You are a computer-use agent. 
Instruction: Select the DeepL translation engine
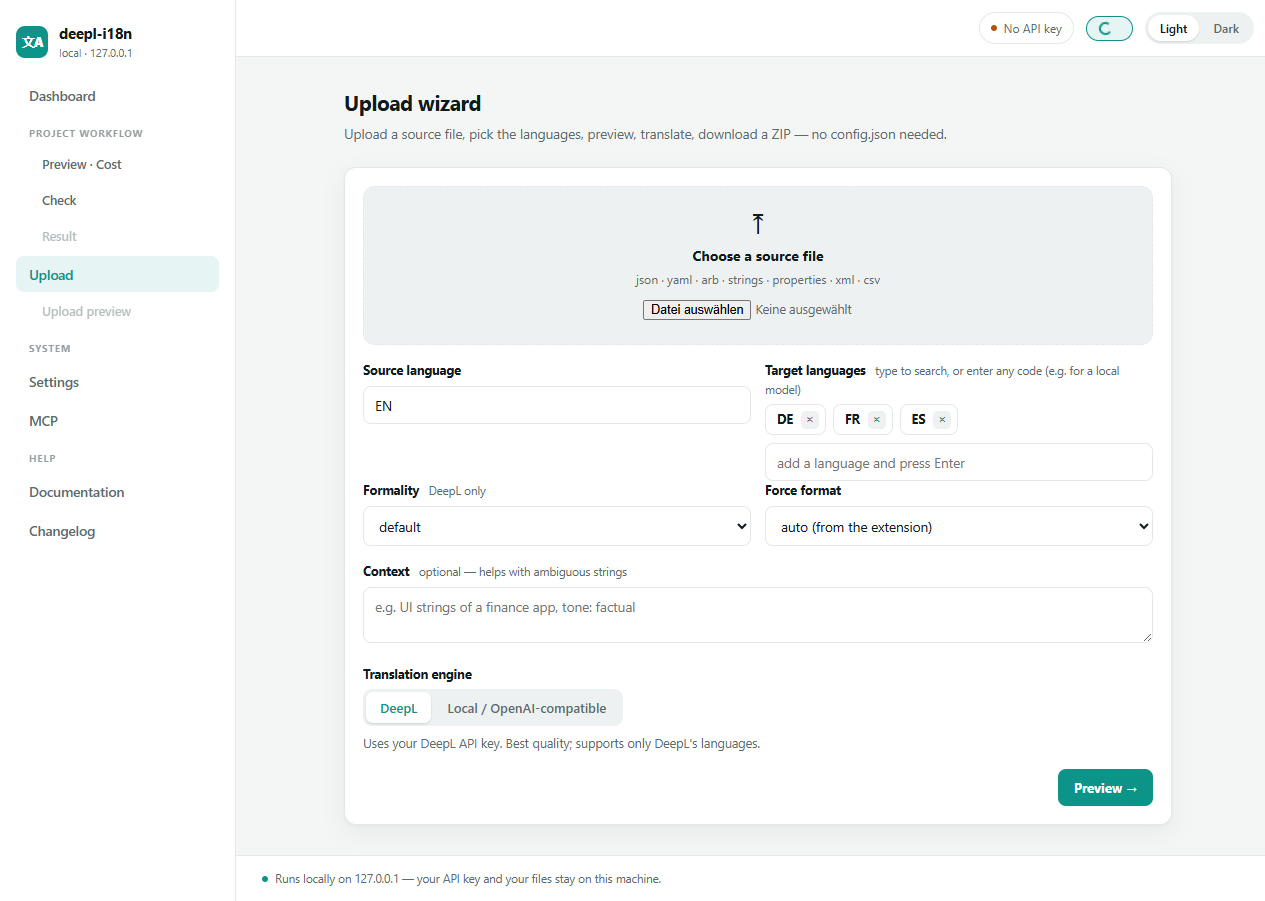coord(399,708)
